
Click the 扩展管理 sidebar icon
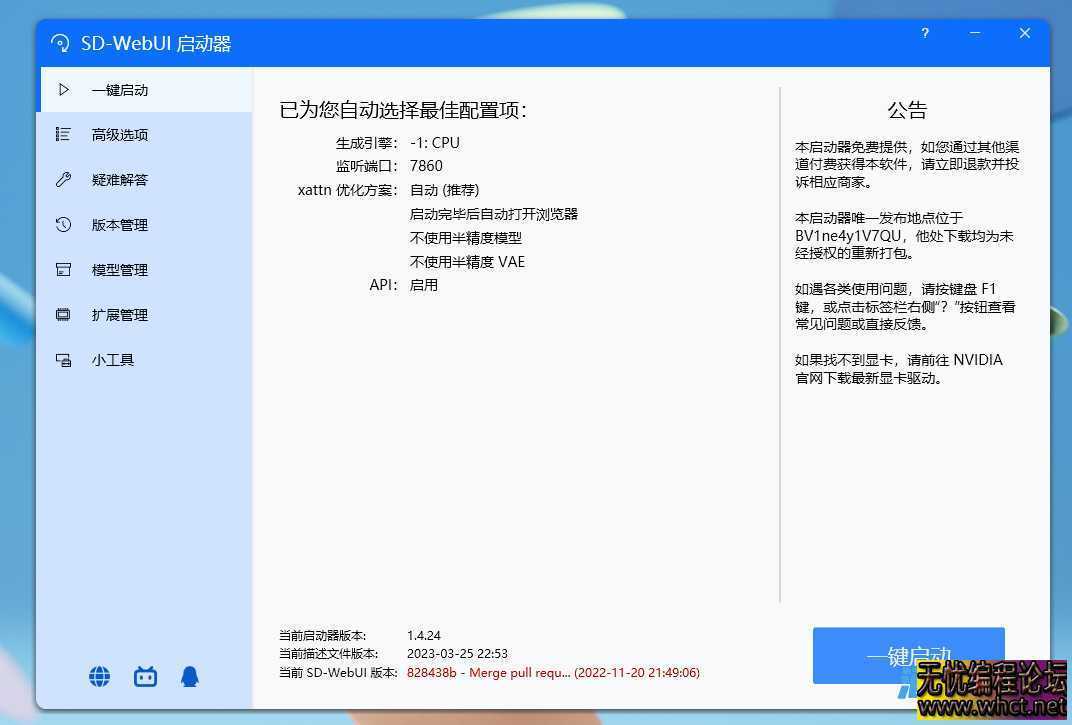coord(63,315)
